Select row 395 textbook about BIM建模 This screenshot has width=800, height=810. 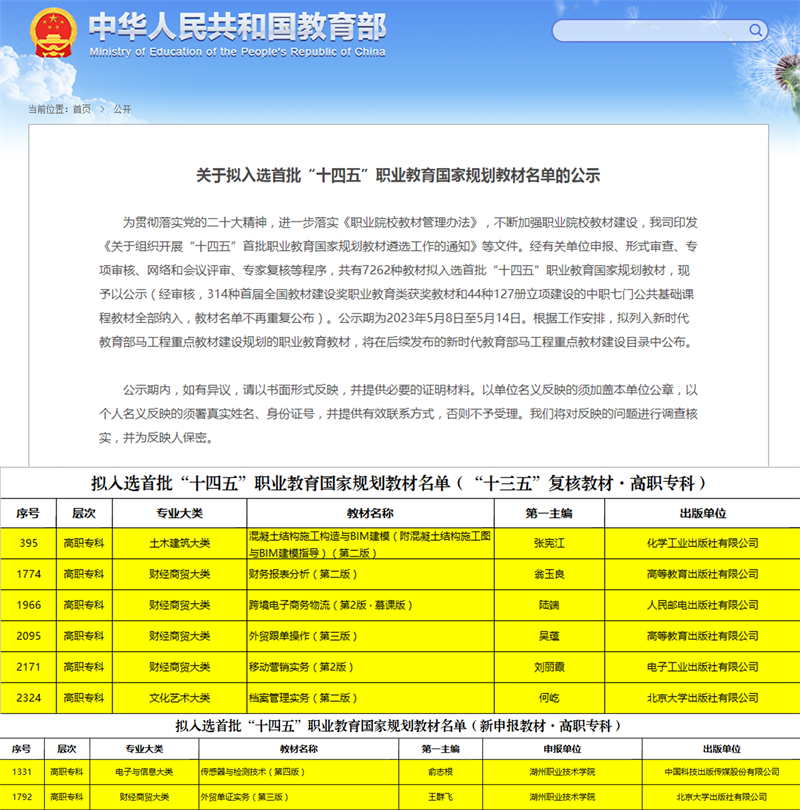tap(368, 543)
